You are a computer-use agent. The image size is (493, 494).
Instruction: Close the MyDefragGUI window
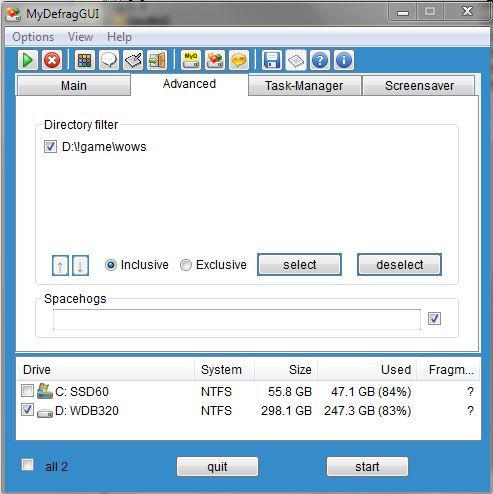pyautogui.click(x=467, y=12)
